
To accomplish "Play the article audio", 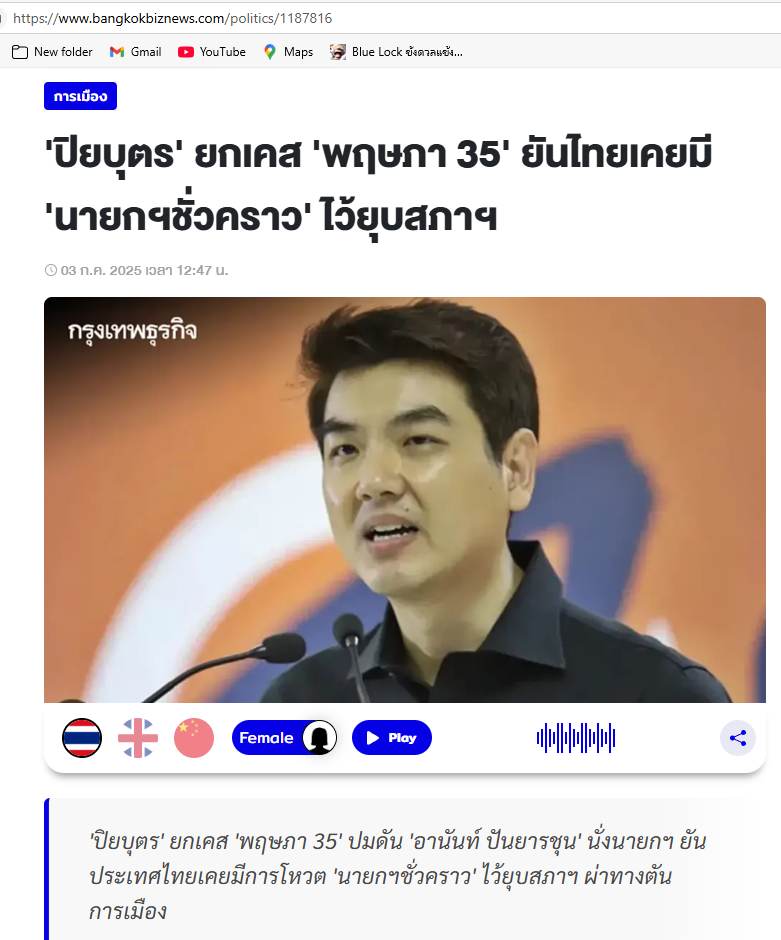I will 391,738.
